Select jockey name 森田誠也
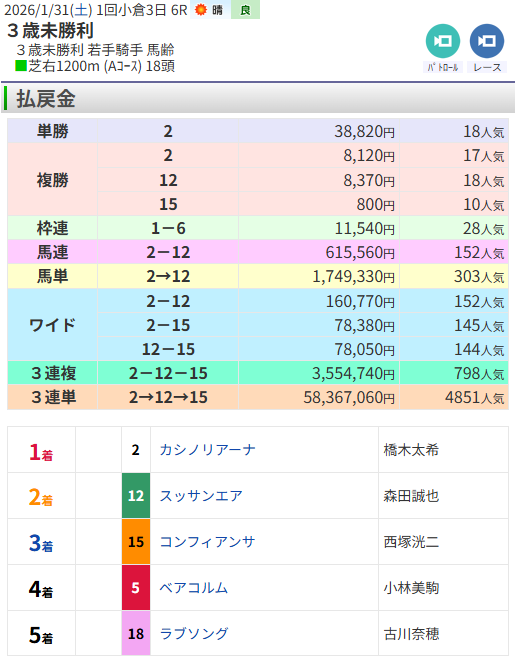This screenshot has width=516, height=661. (x=411, y=496)
